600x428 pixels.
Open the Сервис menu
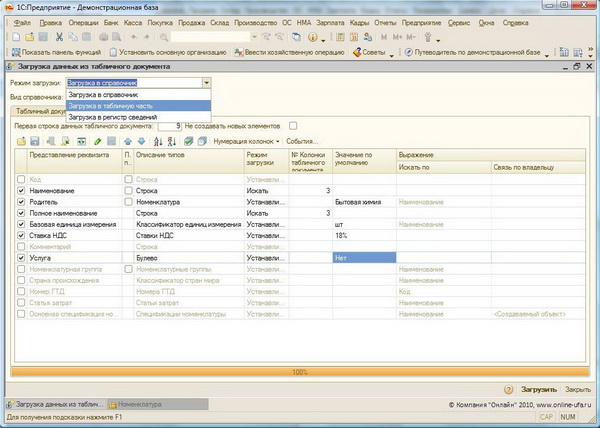459,23
